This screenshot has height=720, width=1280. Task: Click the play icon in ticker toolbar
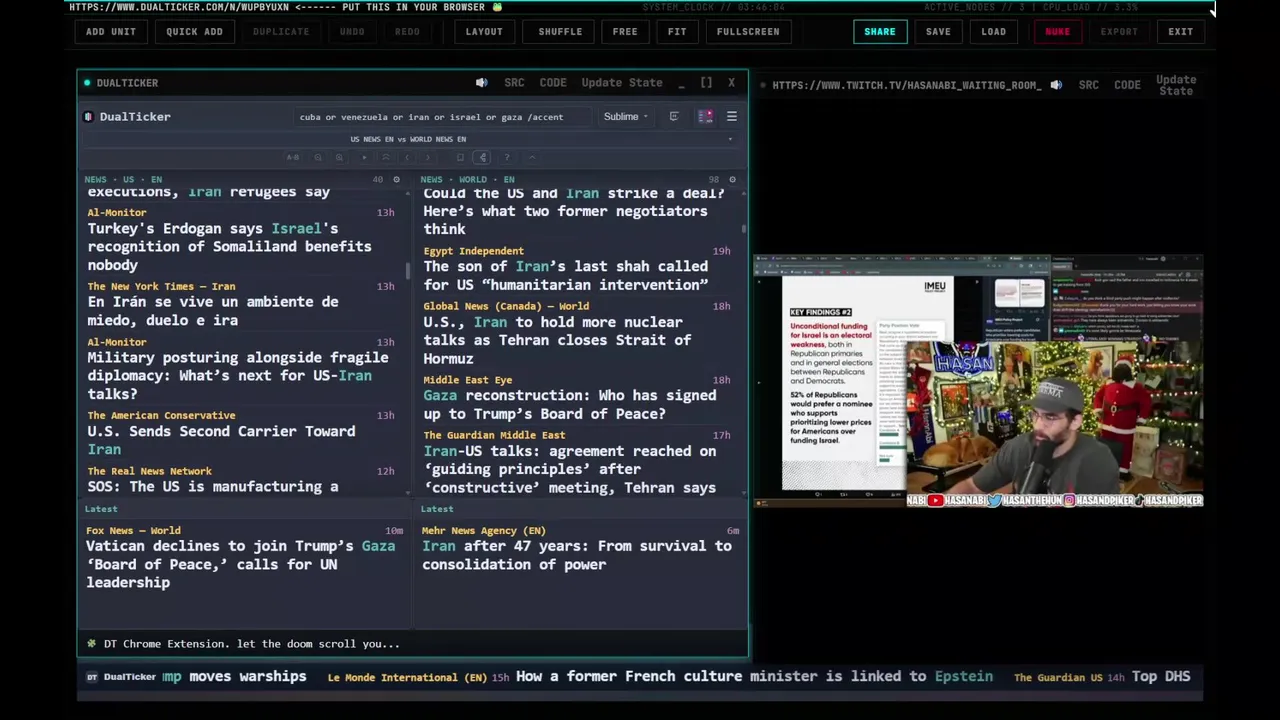point(364,157)
